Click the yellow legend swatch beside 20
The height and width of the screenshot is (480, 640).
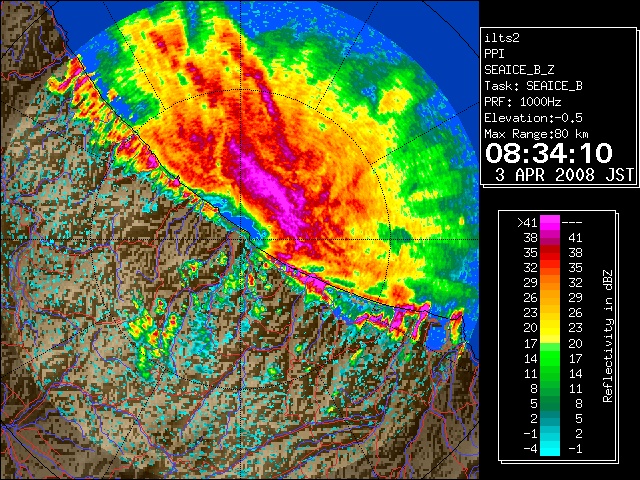550,328
